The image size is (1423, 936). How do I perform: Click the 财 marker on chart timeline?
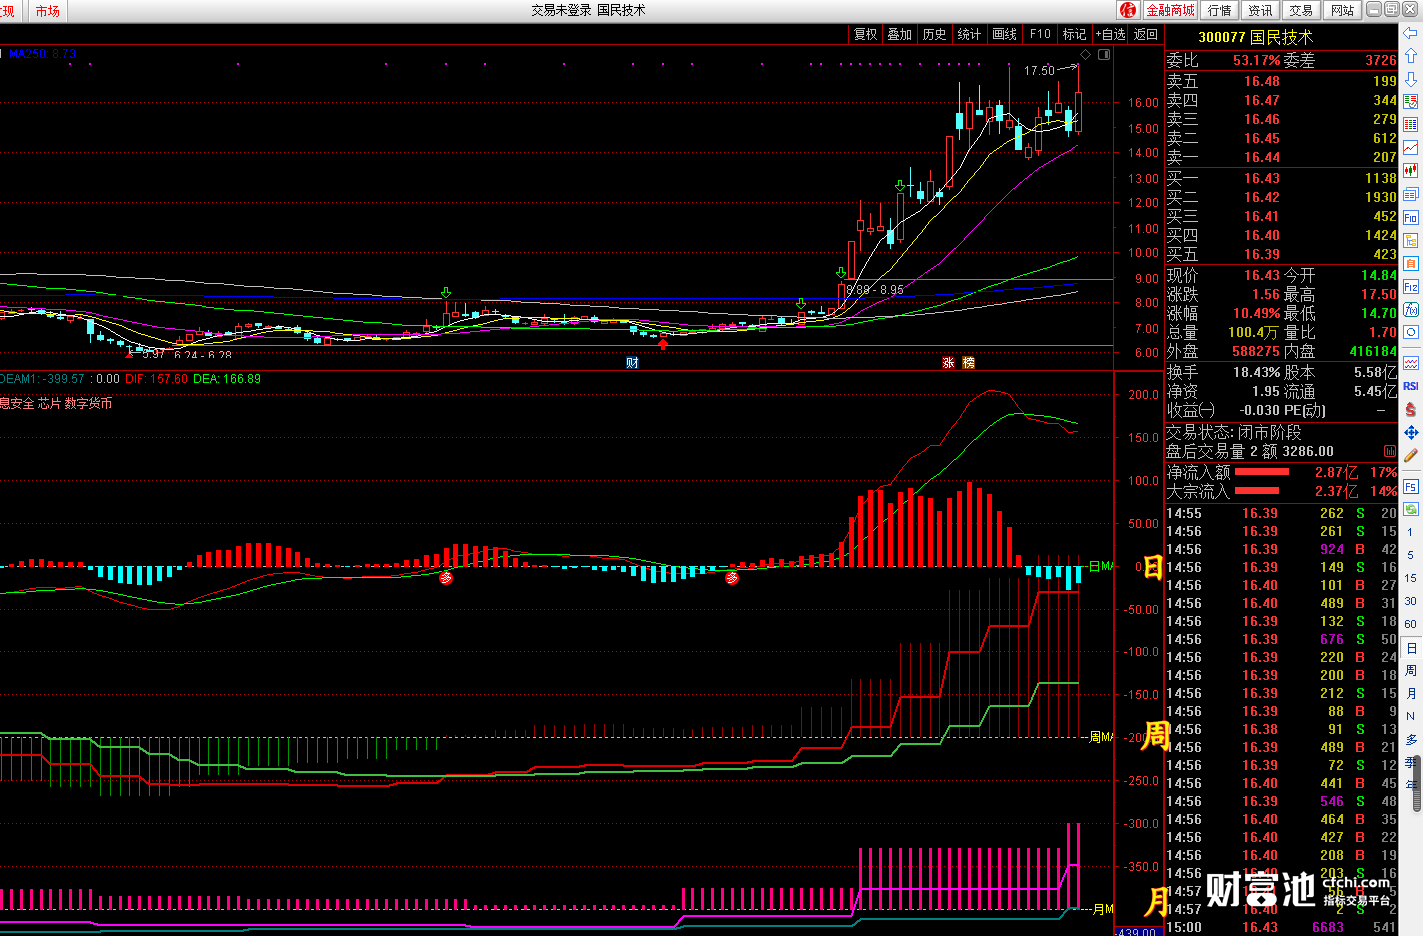coord(632,363)
